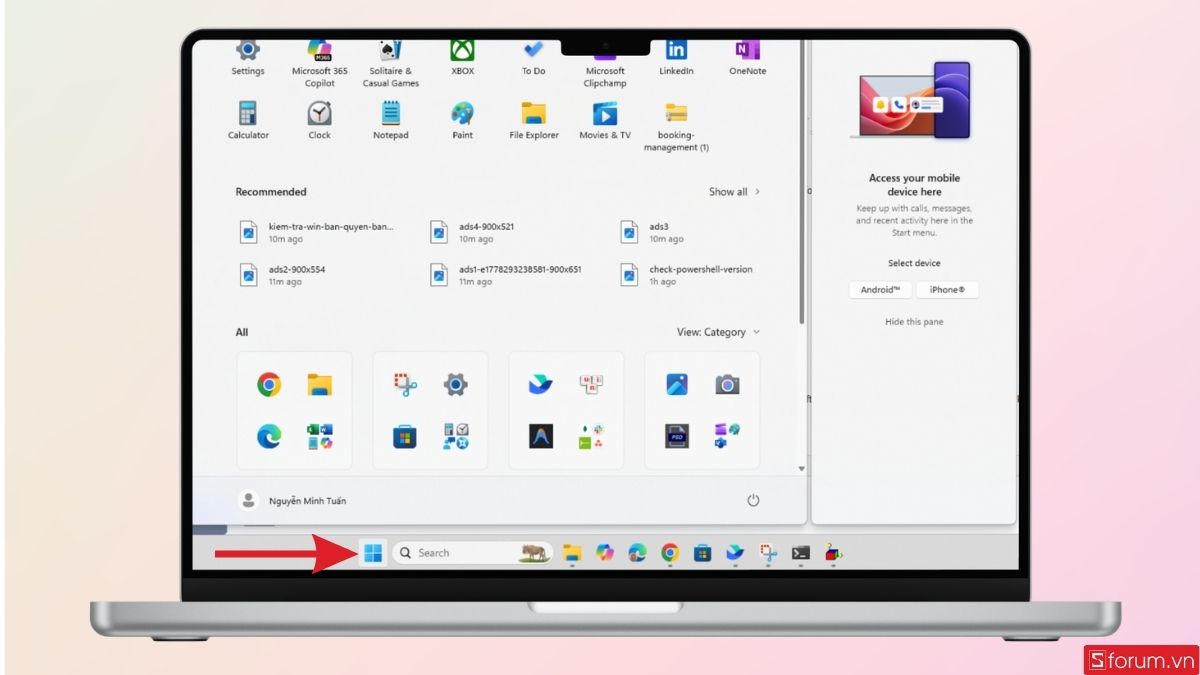
Task: Open the OneNote app
Action: 747,58
